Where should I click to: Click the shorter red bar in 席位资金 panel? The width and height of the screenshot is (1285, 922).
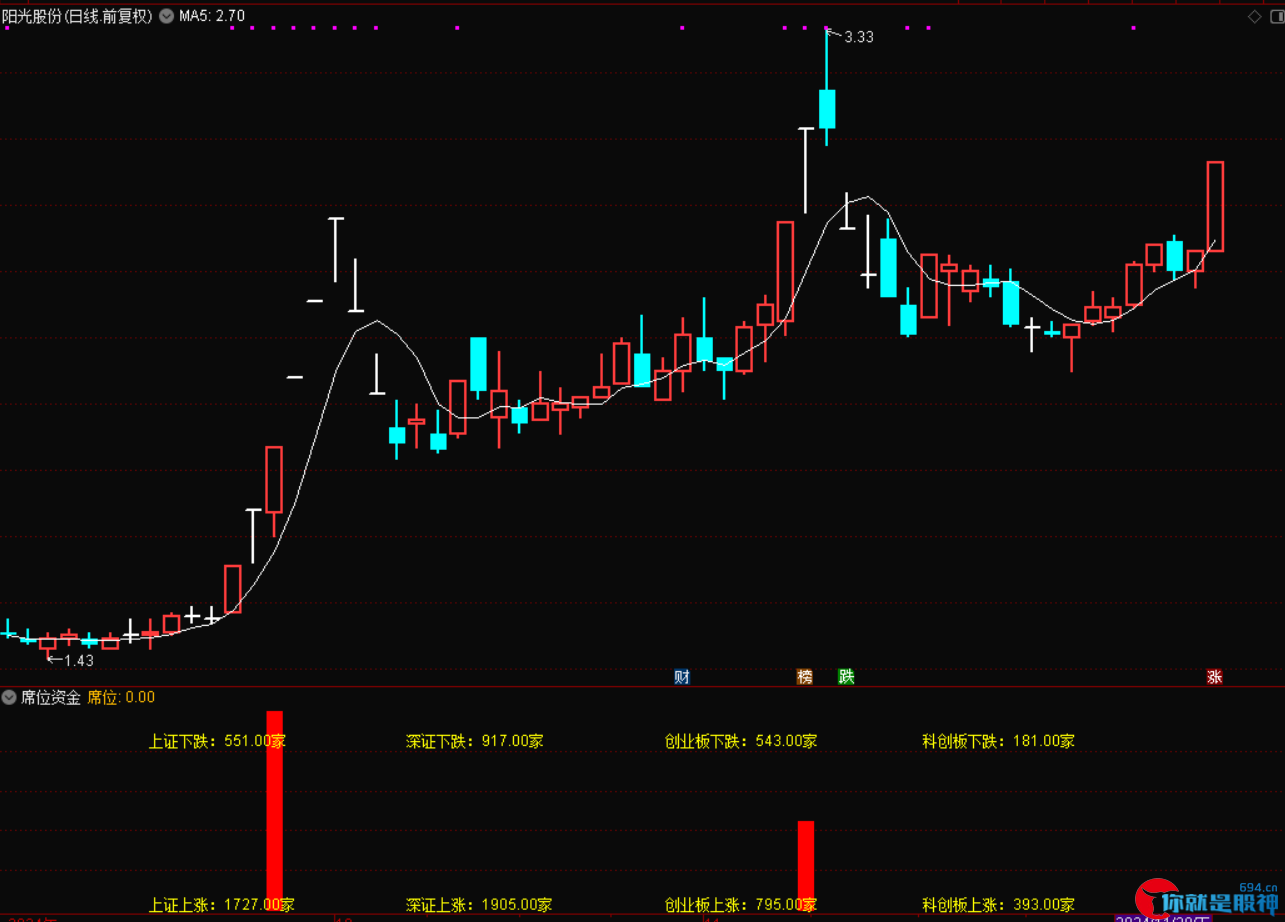(806, 866)
